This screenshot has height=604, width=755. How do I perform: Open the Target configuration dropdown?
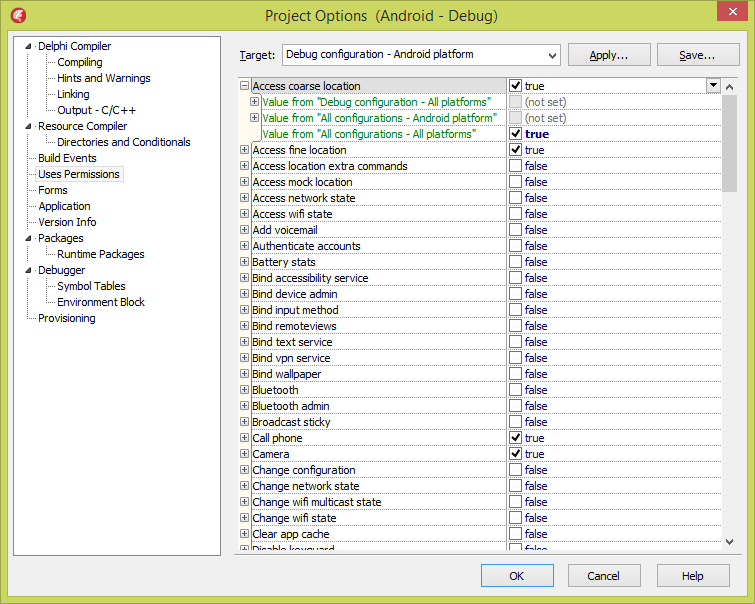[552, 55]
